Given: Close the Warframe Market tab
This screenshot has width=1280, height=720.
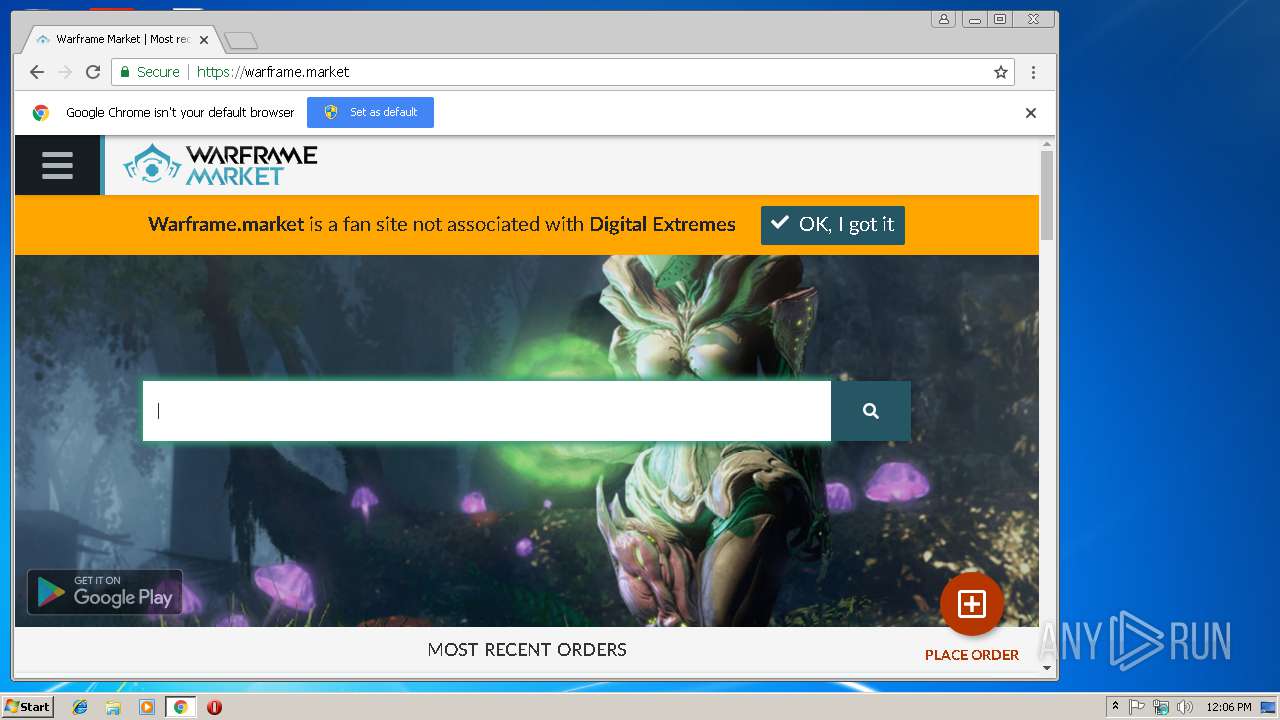Looking at the screenshot, I should (x=204, y=40).
